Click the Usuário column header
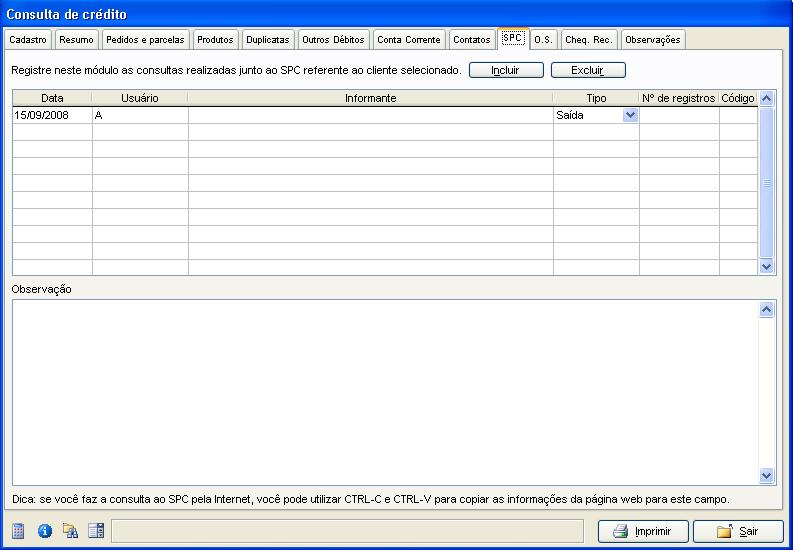This screenshot has height=550, width=793. click(140, 98)
